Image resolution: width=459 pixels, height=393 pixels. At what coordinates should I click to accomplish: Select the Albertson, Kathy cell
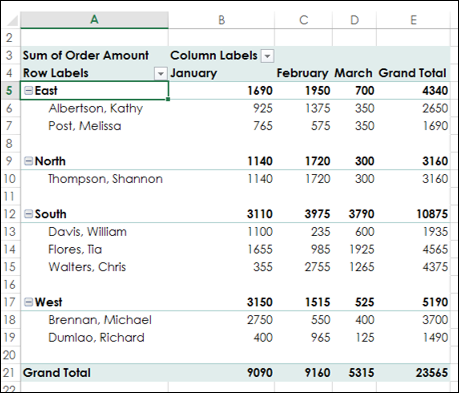[94, 108]
